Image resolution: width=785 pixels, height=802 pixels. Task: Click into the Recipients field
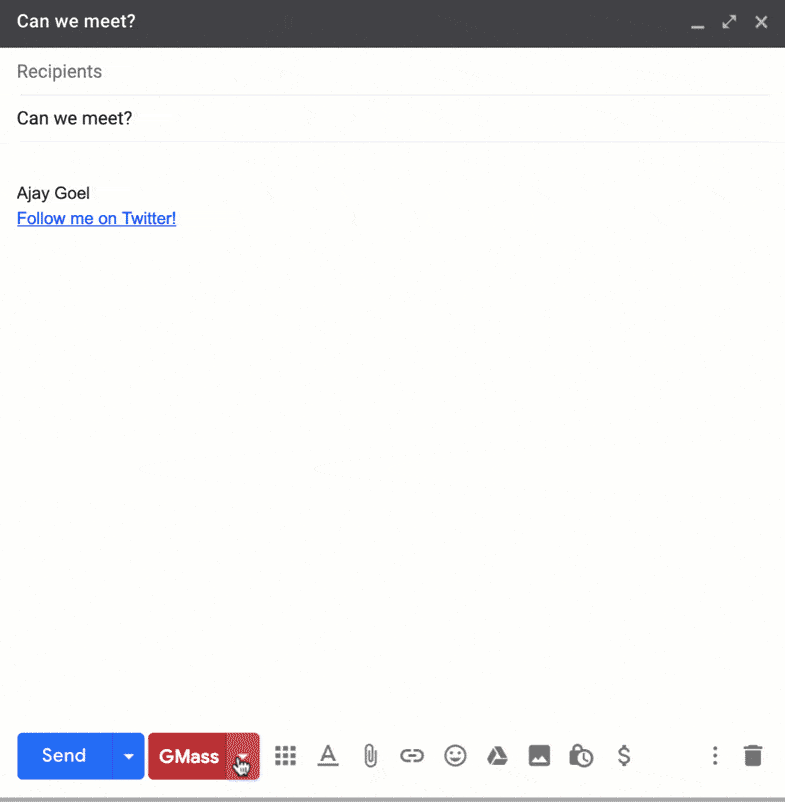pyautogui.click(x=390, y=72)
